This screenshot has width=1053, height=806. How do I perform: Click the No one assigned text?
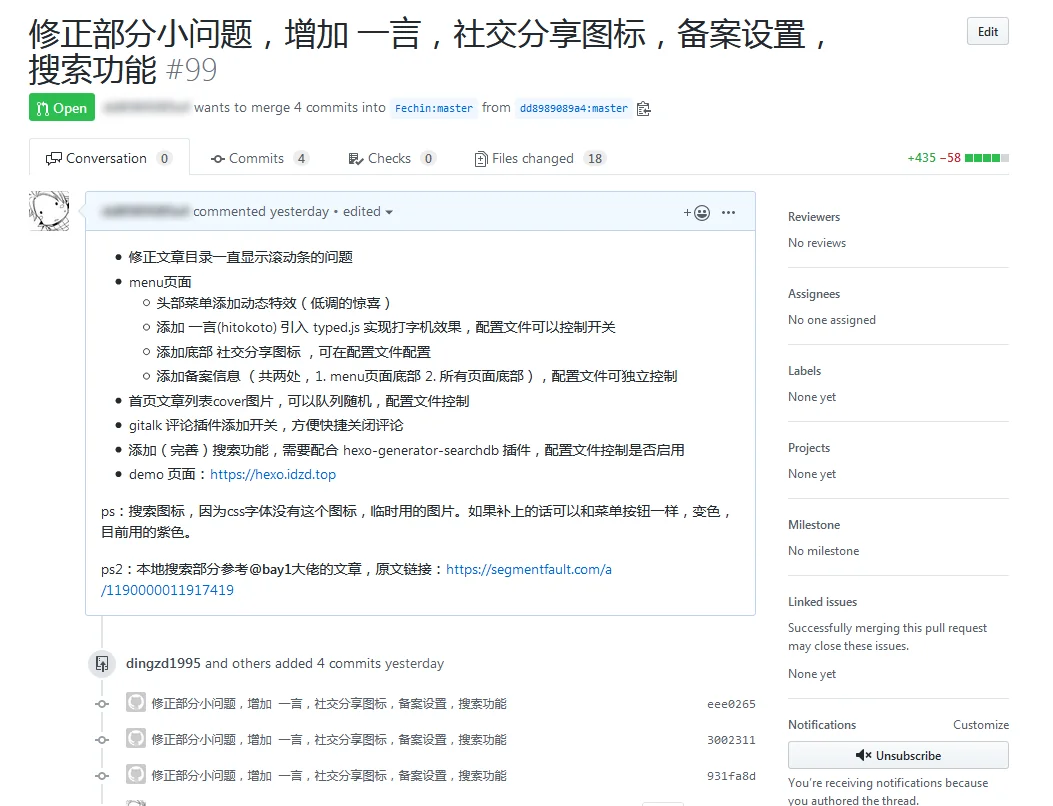pyautogui.click(x=832, y=320)
